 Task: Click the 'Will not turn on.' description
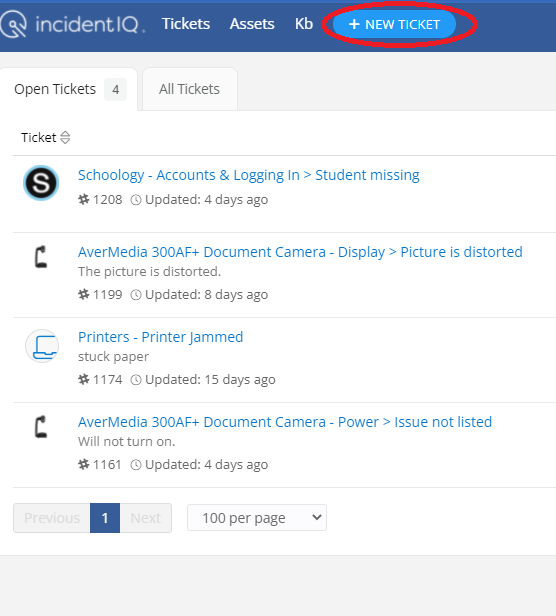pos(127,442)
